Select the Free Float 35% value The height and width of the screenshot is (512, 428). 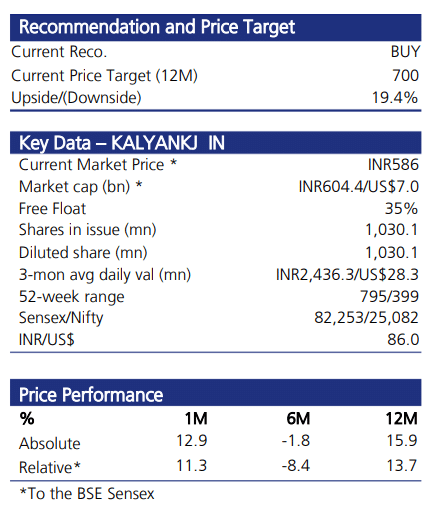pos(401,209)
